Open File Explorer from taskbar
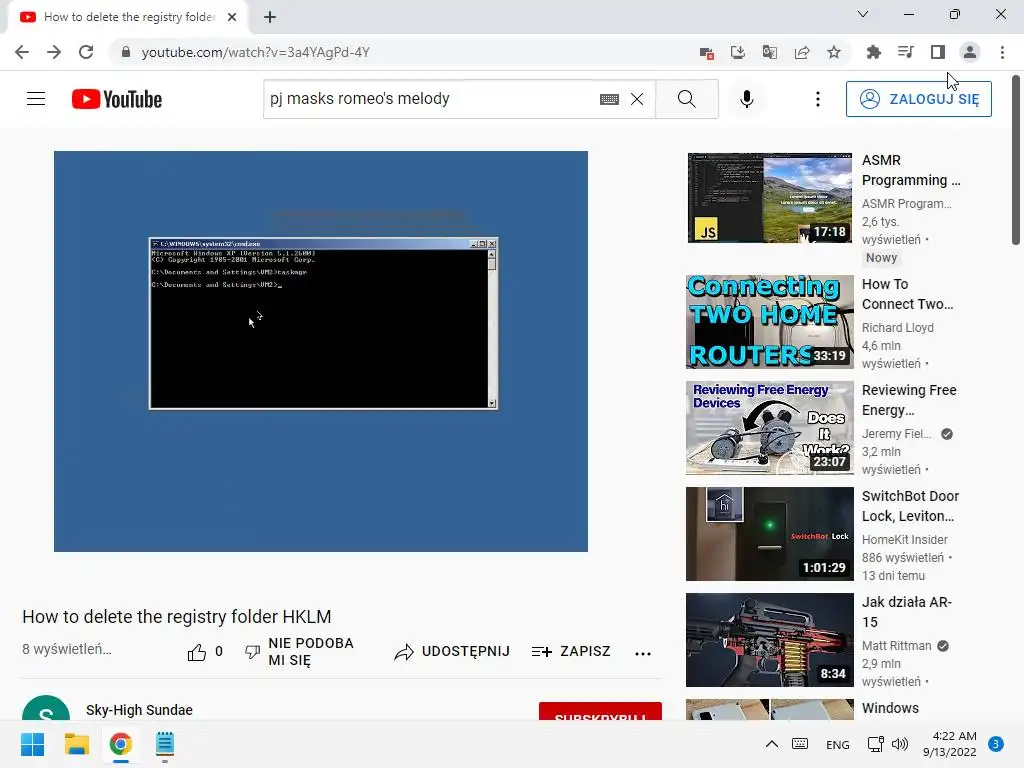 click(76, 744)
